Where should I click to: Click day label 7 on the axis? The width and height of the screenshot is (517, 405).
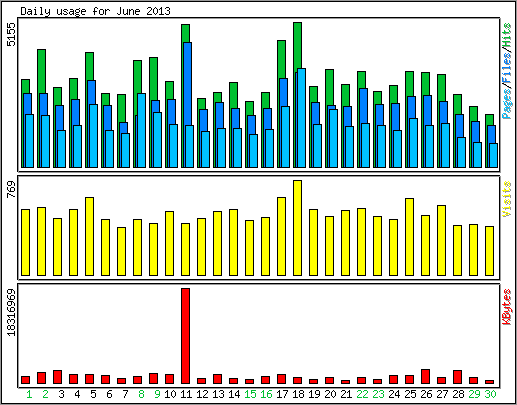(x=125, y=395)
